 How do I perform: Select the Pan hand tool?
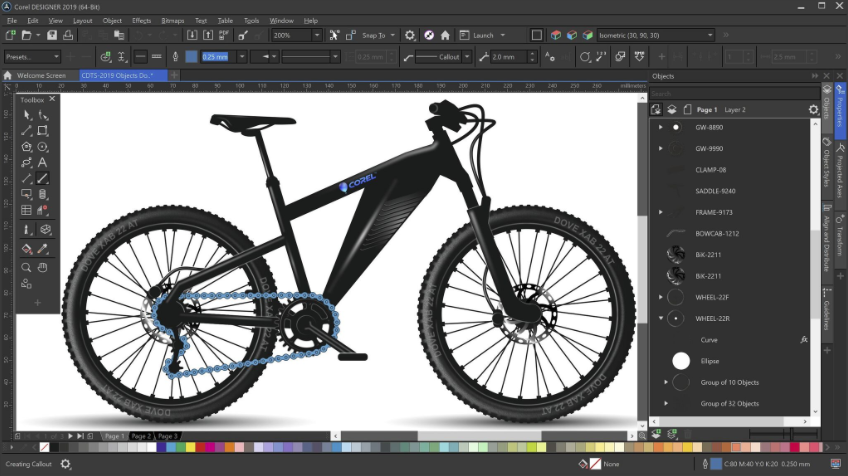(43, 268)
